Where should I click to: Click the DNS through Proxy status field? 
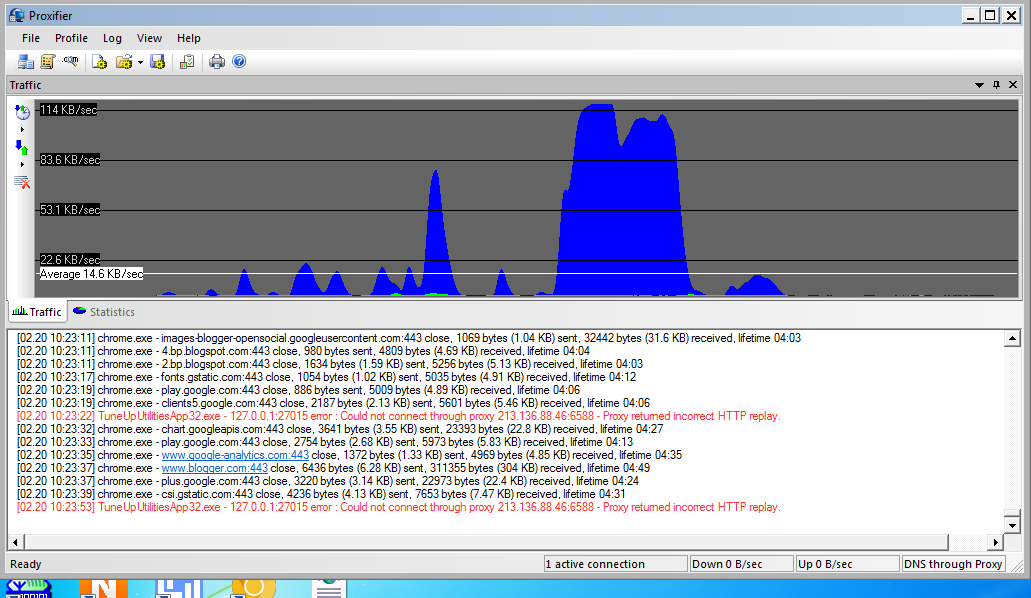953,563
